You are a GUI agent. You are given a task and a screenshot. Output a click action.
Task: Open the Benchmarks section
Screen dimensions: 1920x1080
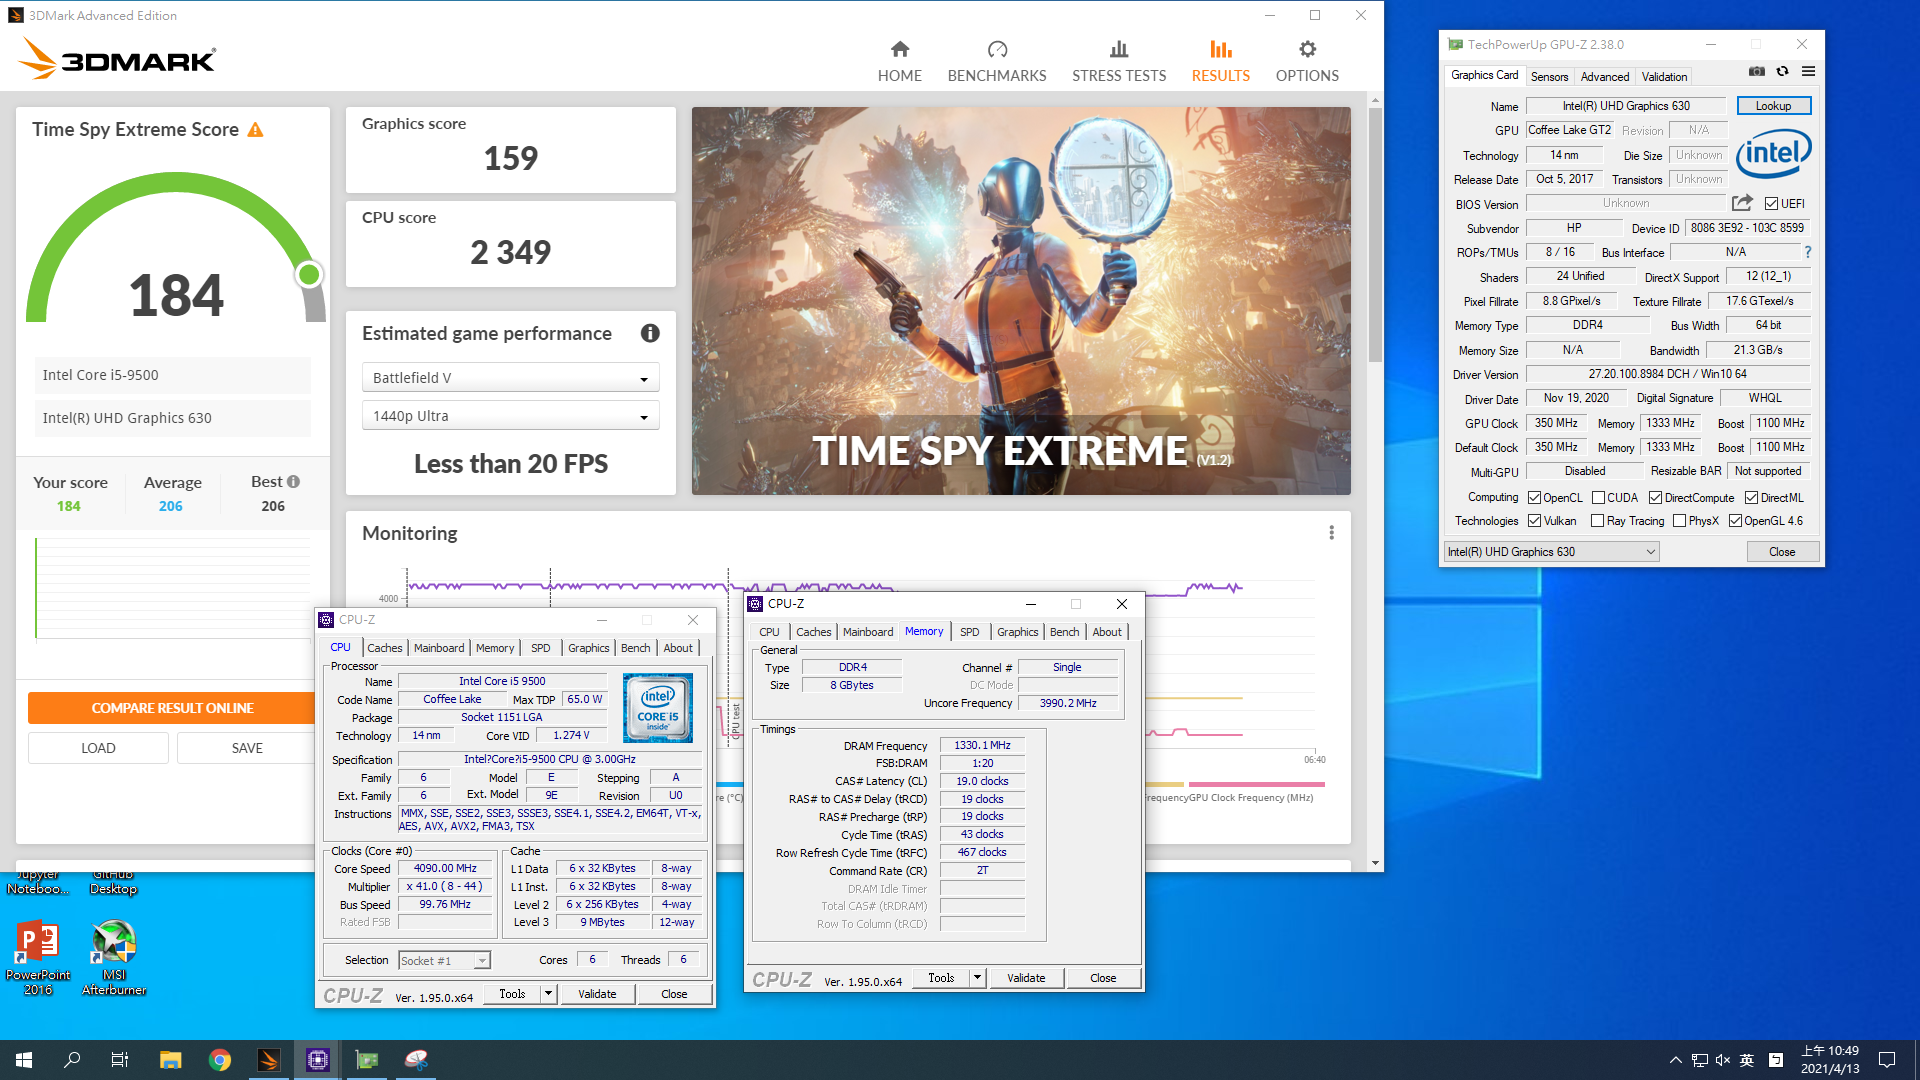click(996, 62)
